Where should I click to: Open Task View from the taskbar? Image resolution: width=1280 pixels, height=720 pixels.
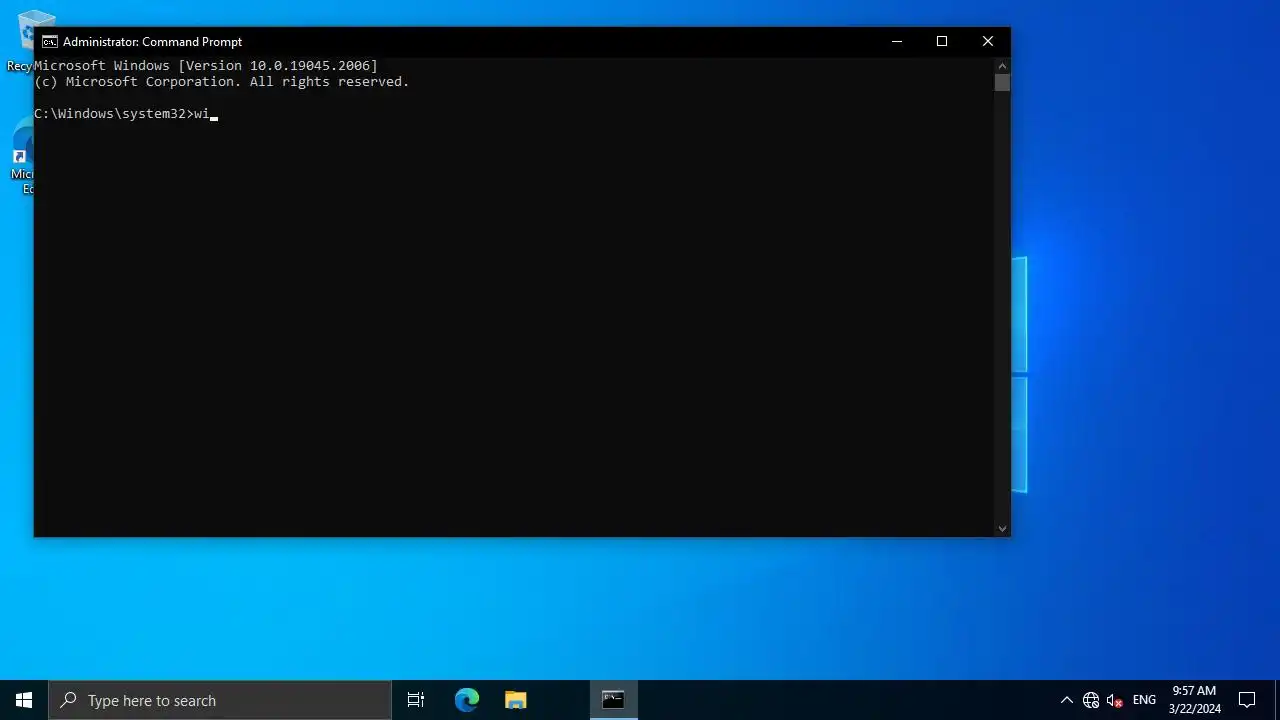(x=416, y=700)
